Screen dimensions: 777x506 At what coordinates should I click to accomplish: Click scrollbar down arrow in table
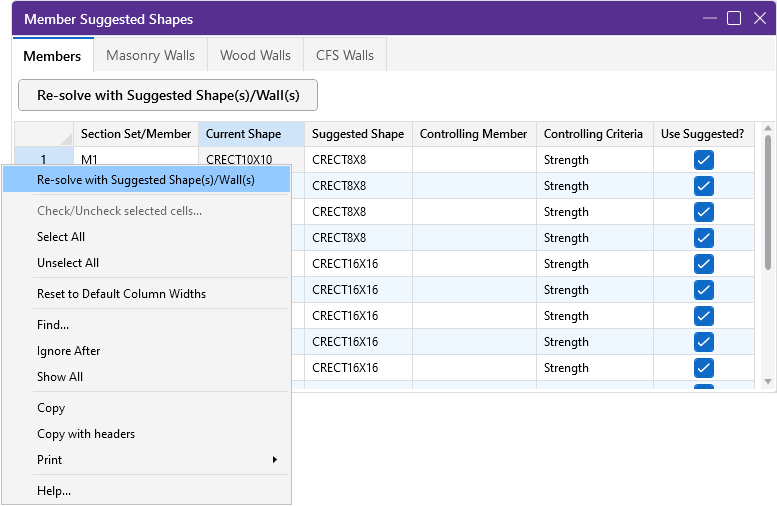767,382
